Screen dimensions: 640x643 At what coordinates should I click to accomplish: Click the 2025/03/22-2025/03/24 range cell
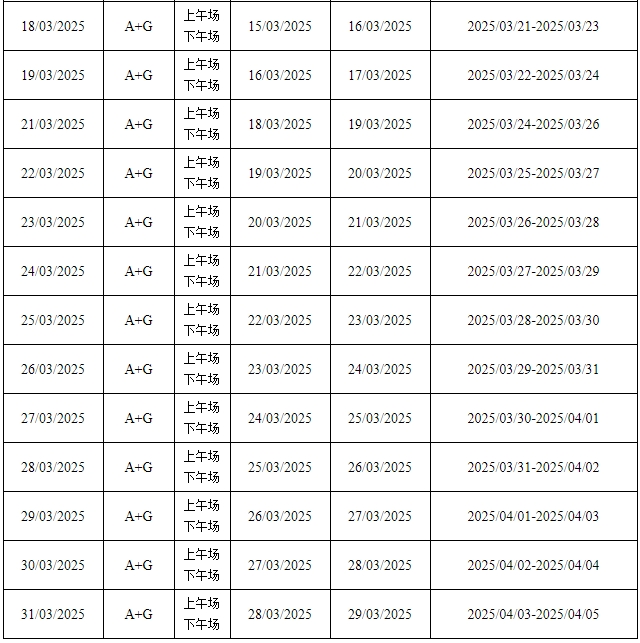pyautogui.click(x=533, y=75)
